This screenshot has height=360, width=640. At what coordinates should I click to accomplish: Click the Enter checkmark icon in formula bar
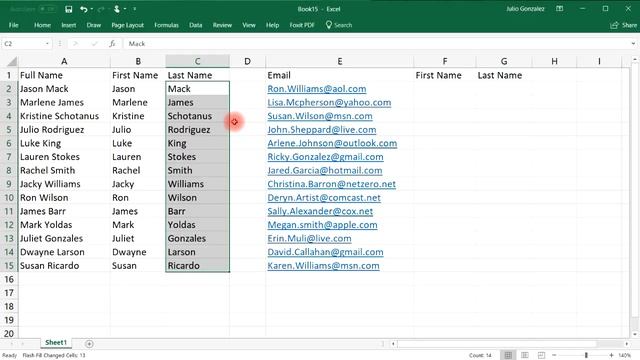(x=94, y=44)
